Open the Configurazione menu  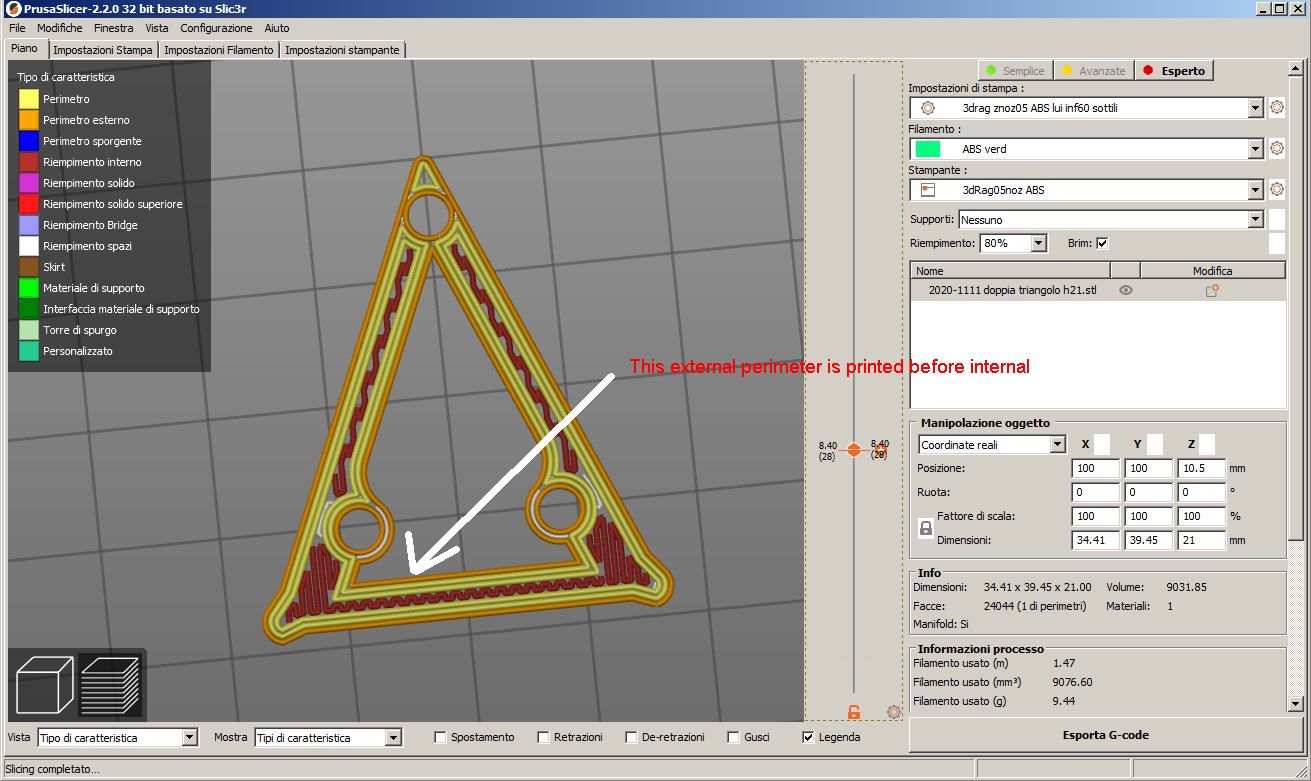[216, 28]
